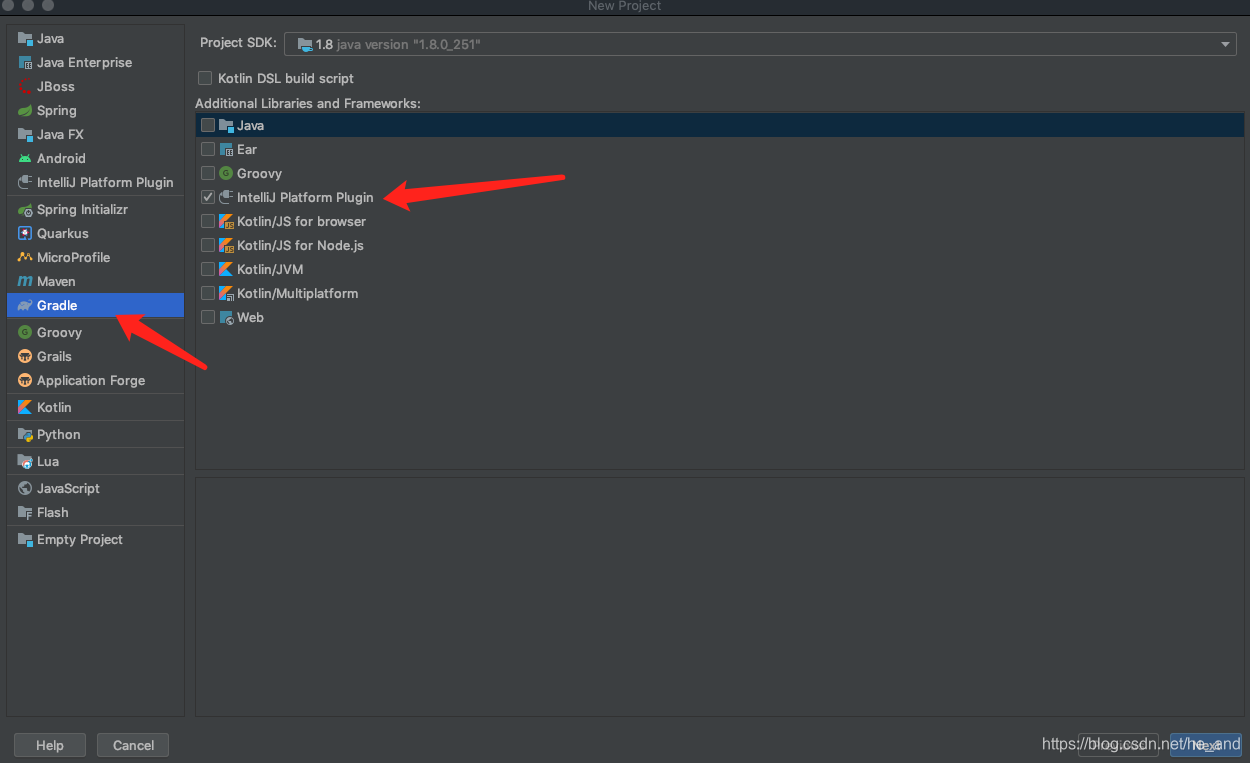Click Grails label in sidebar
The width and height of the screenshot is (1250, 763).
coord(55,356)
